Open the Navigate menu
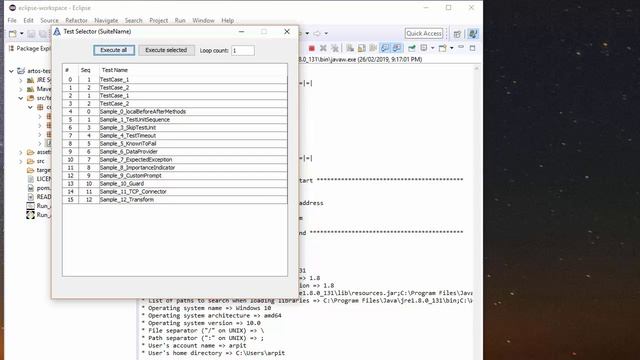Image resolution: width=640 pixels, height=360 pixels. [106, 20]
